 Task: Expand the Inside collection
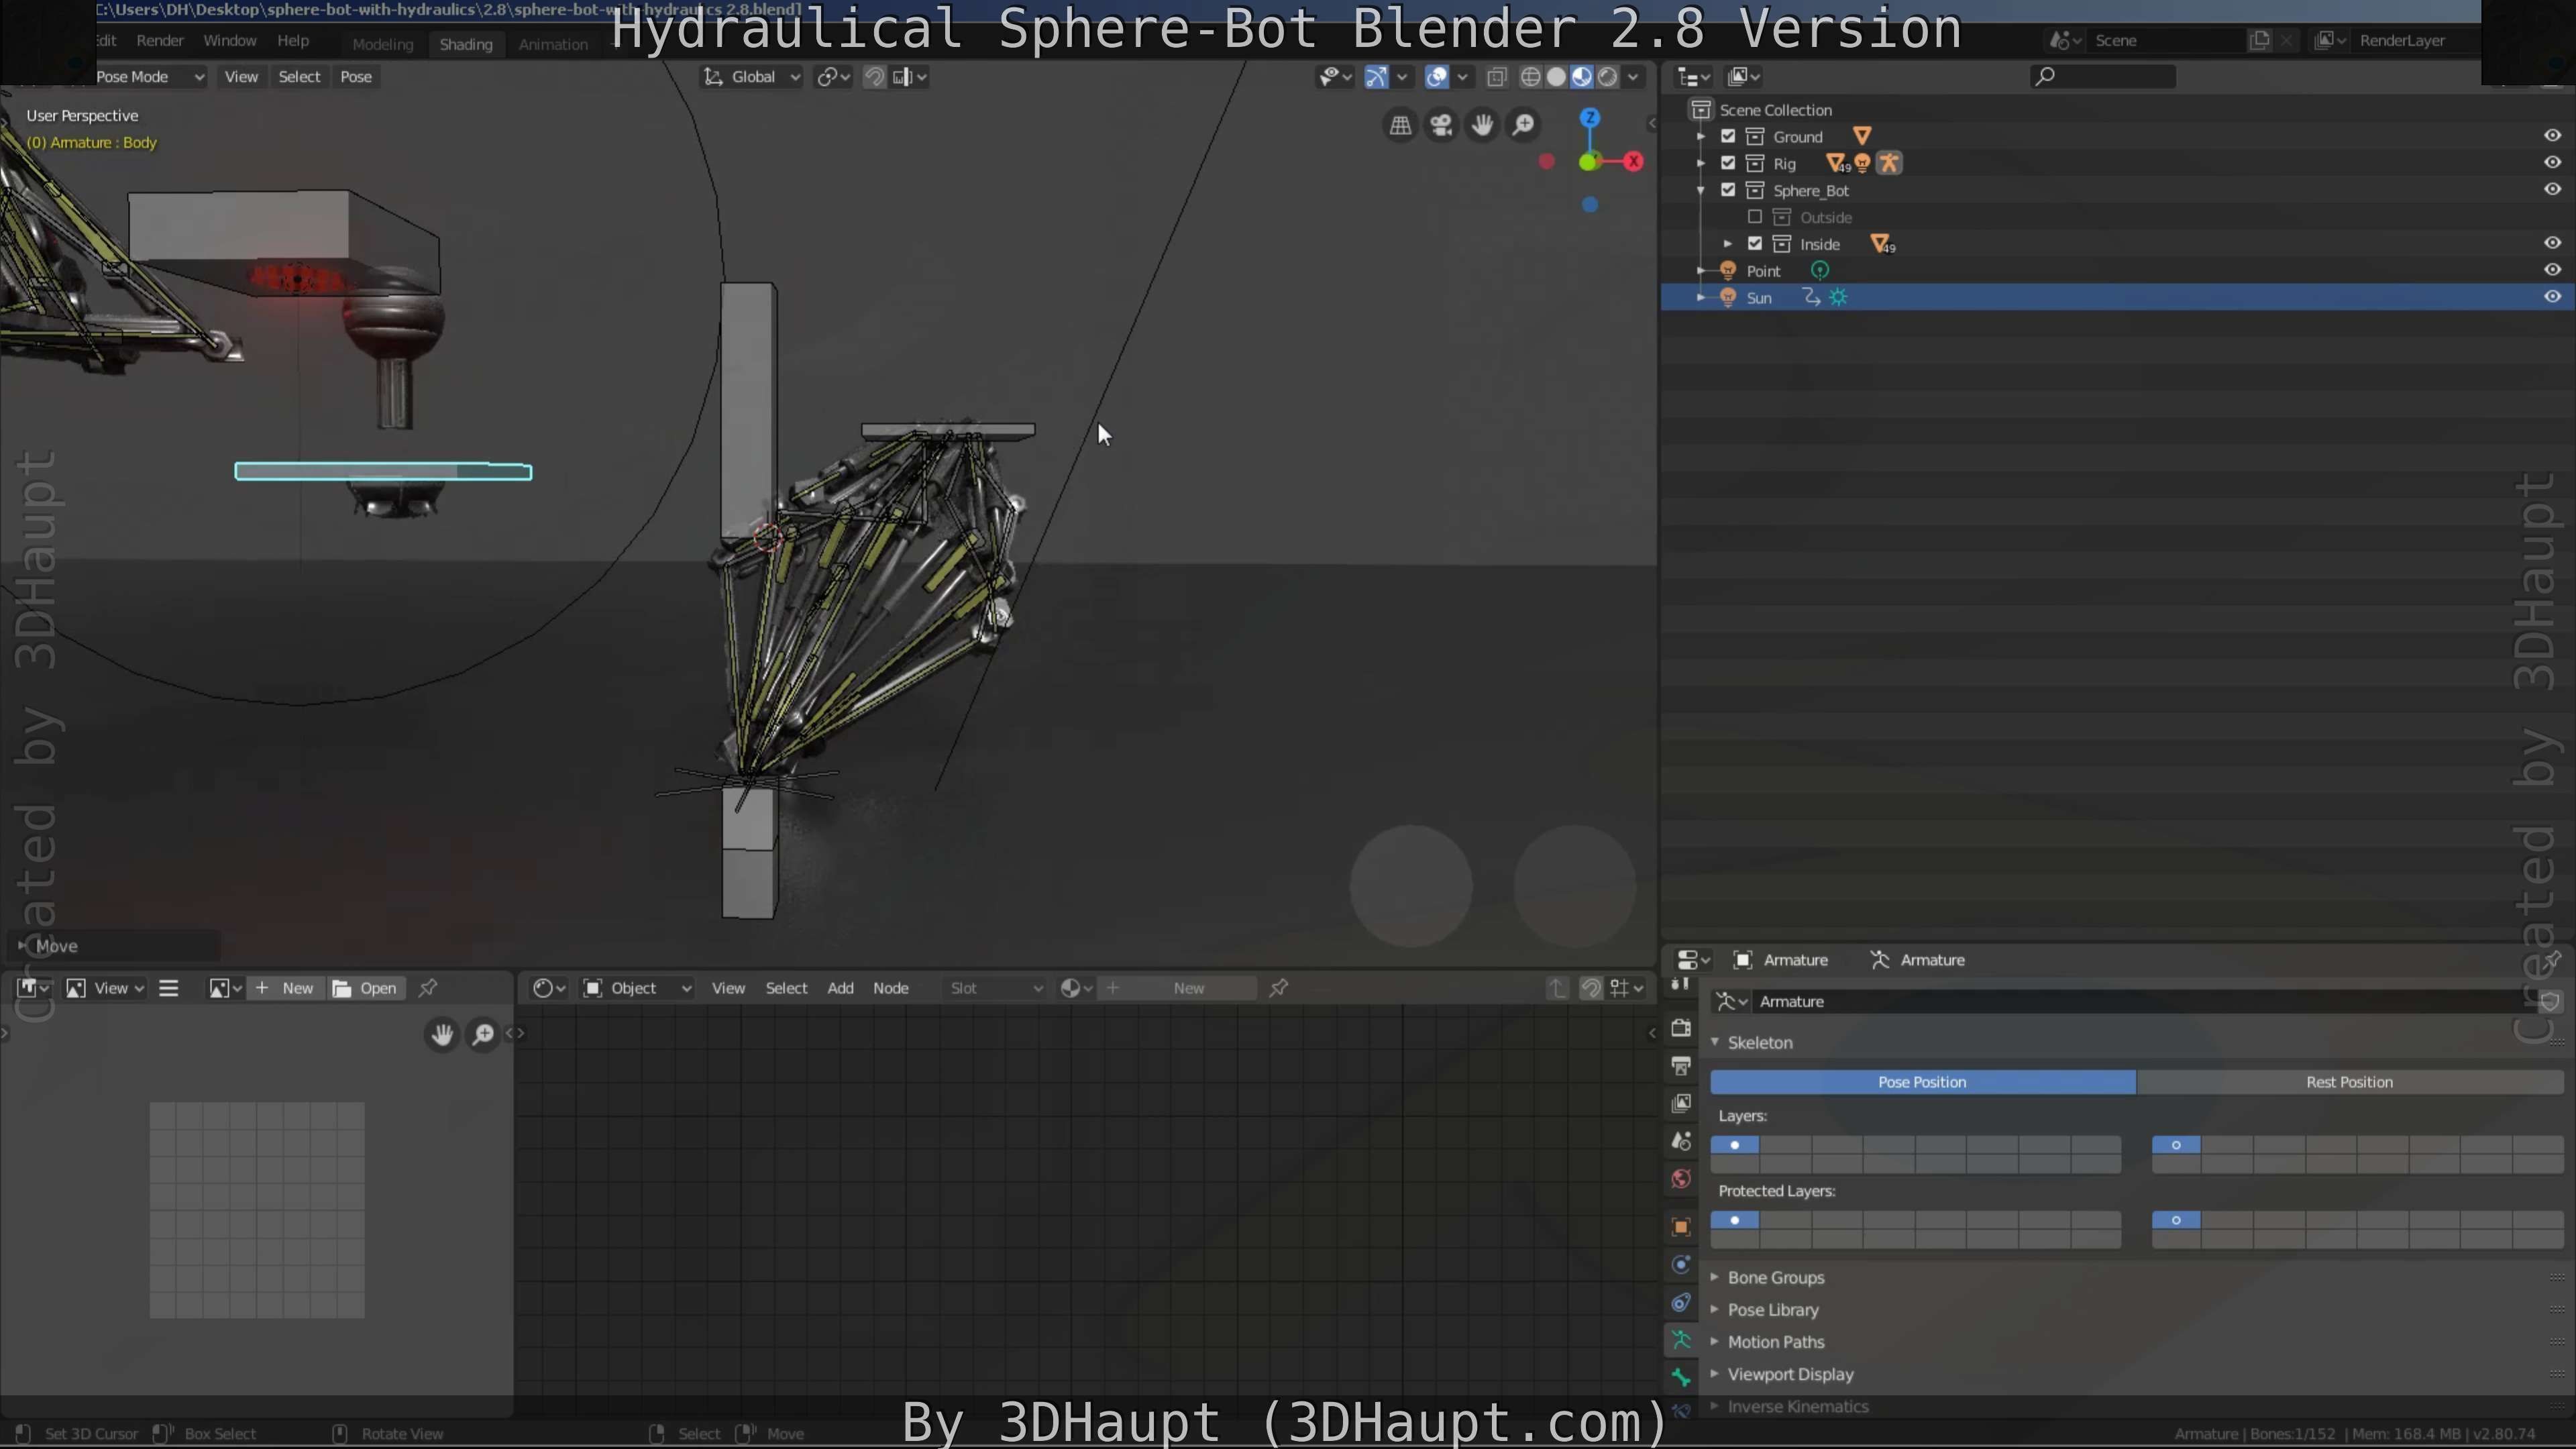click(1728, 244)
